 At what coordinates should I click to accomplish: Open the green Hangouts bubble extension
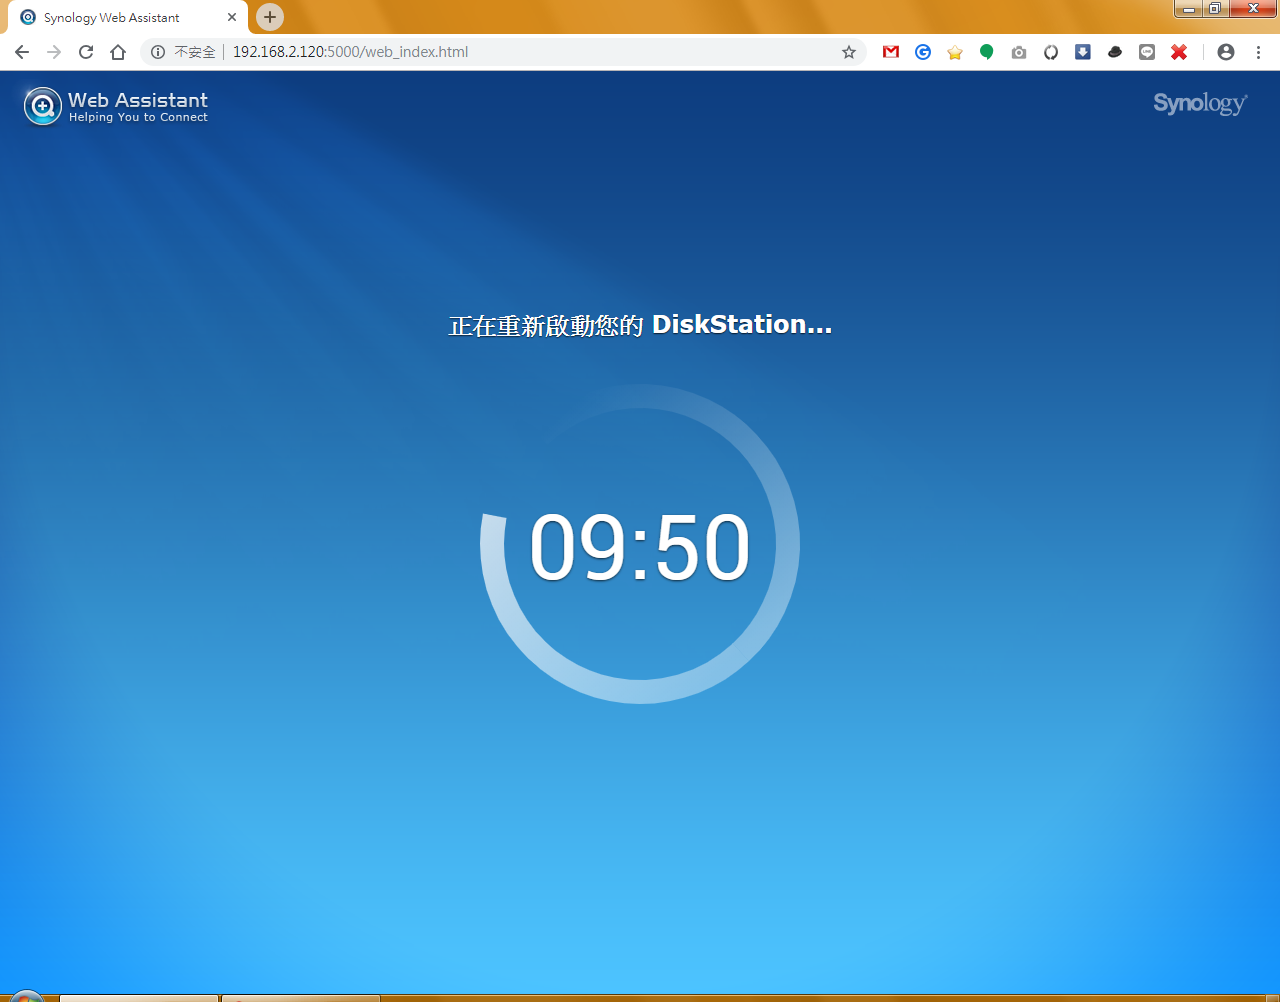coord(987,52)
